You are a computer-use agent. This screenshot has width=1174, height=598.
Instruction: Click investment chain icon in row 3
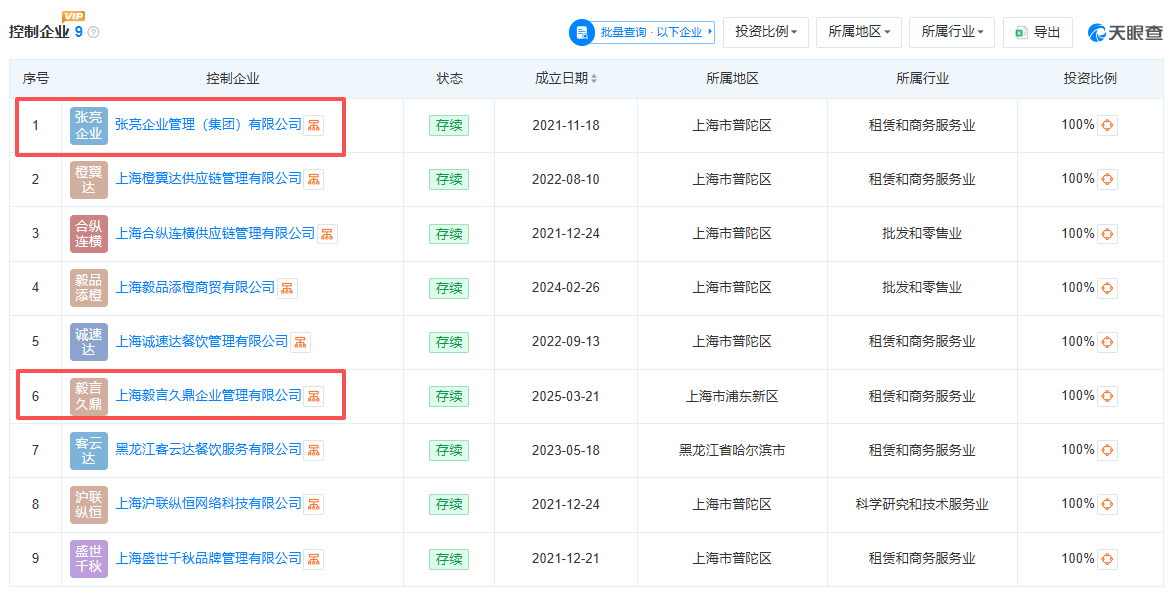(1107, 234)
